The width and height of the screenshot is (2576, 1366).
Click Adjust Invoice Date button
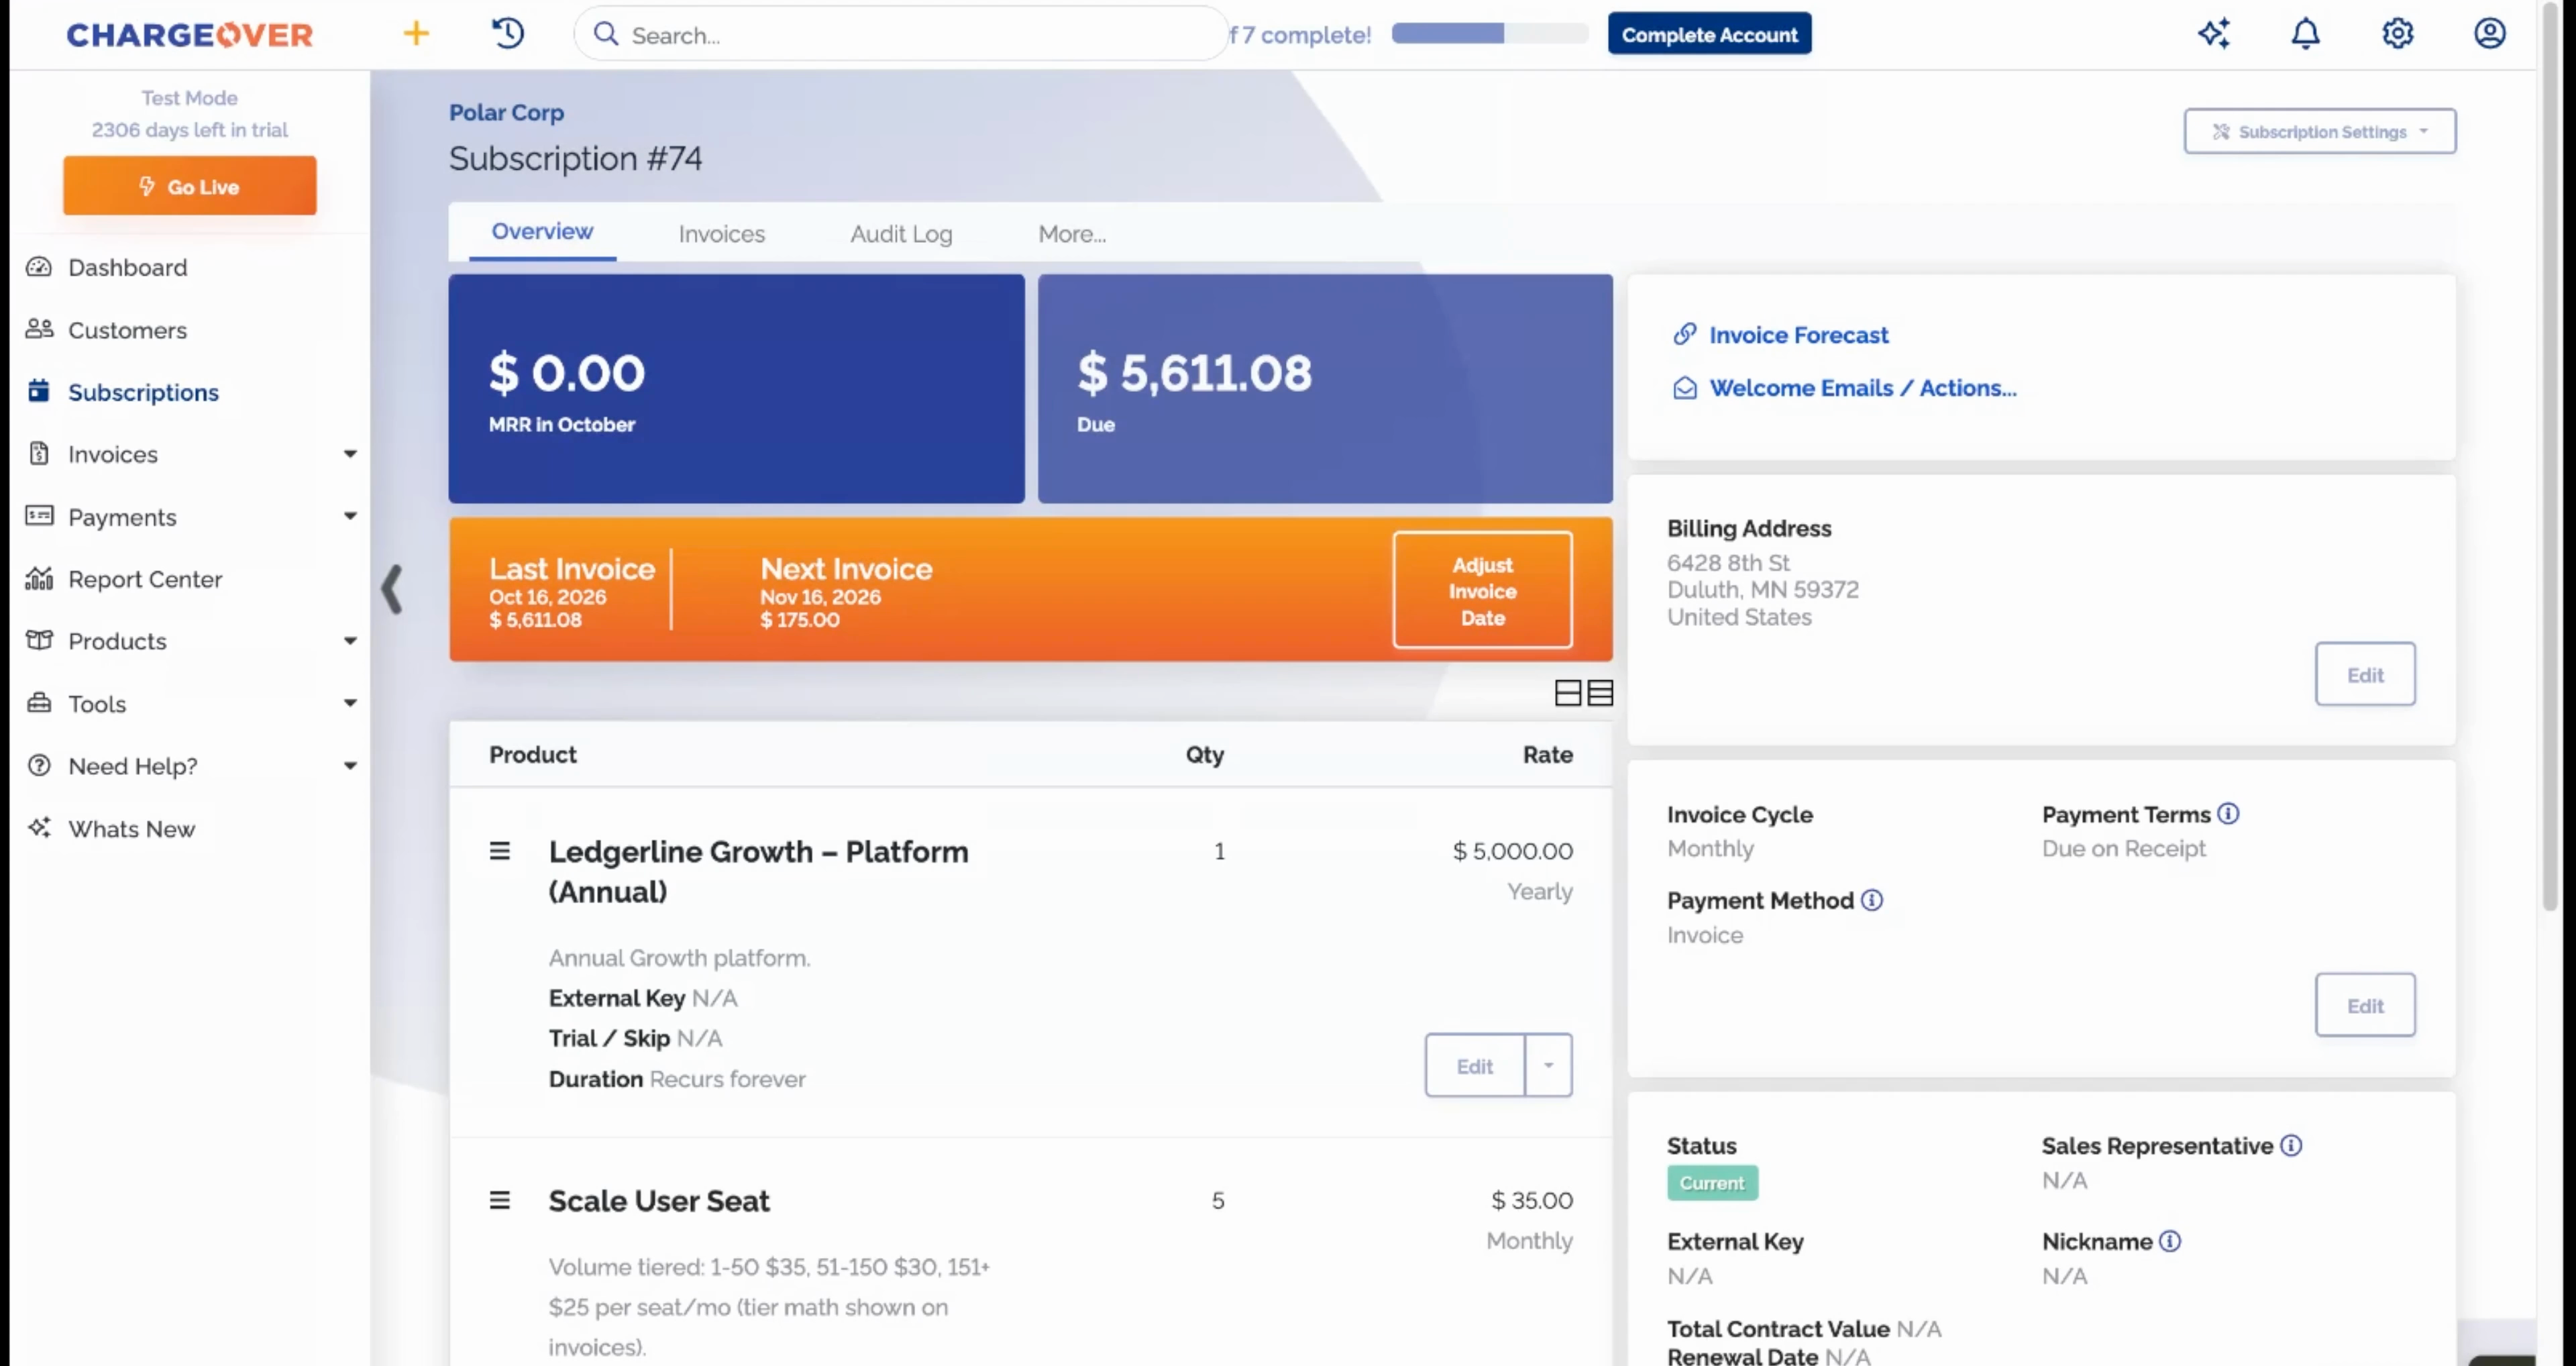[1482, 591]
